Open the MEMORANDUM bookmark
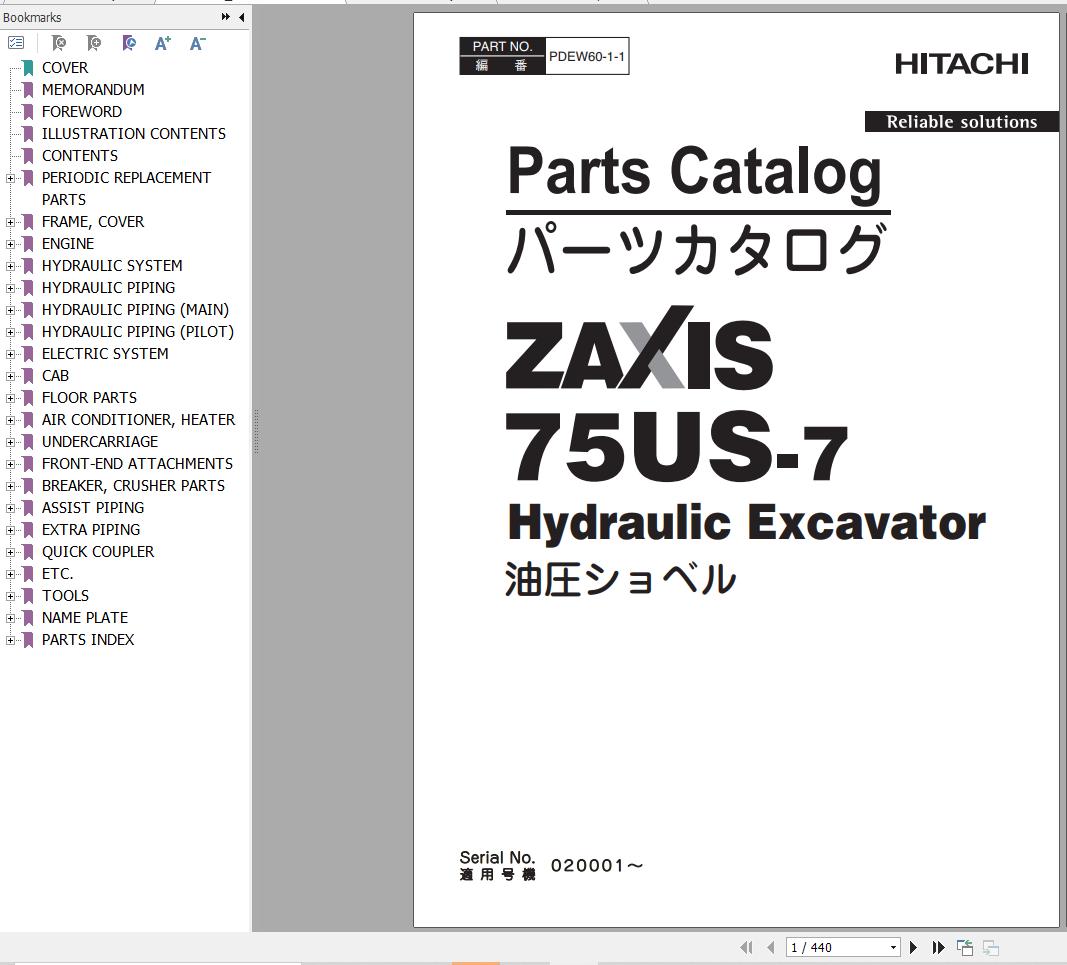The height and width of the screenshot is (965, 1067). (93, 90)
